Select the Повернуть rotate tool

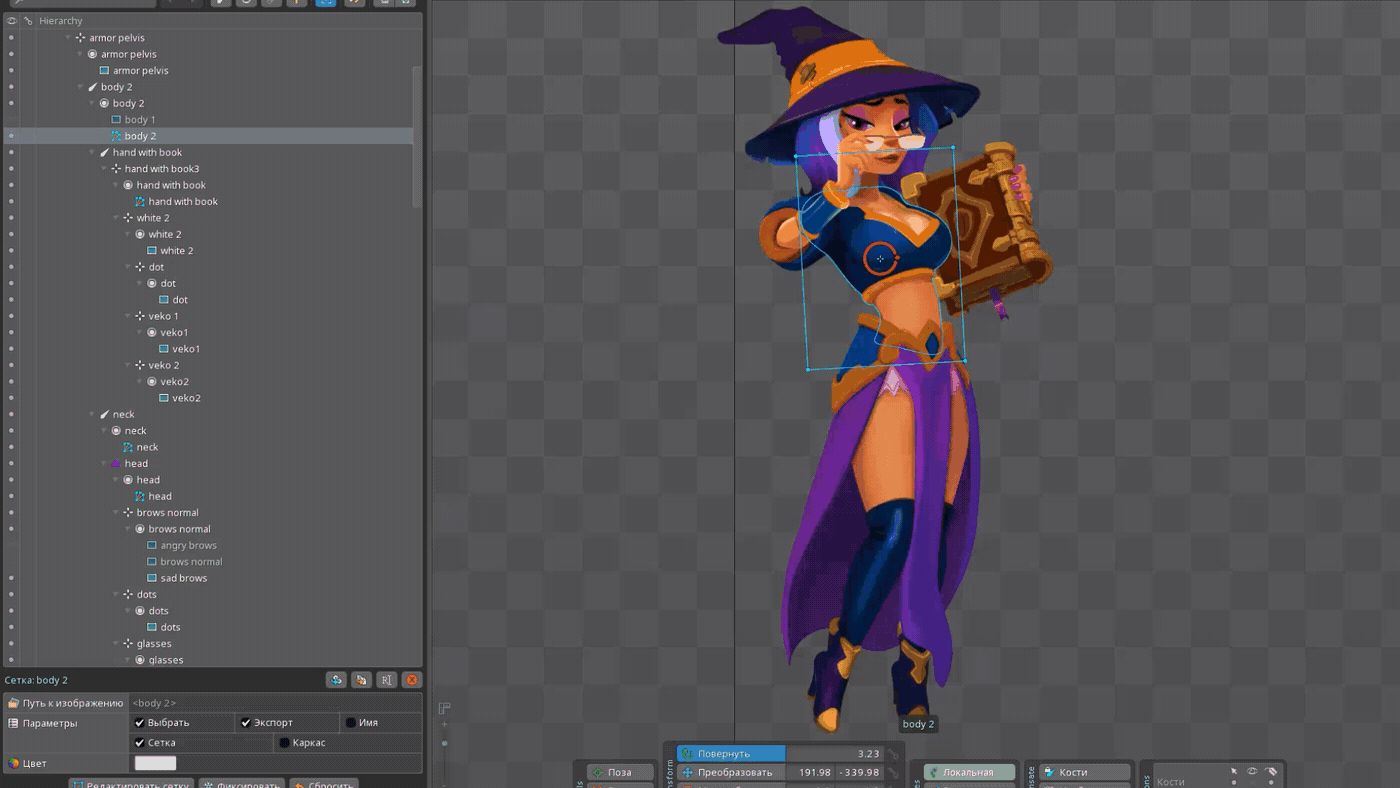[x=731, y=753]
